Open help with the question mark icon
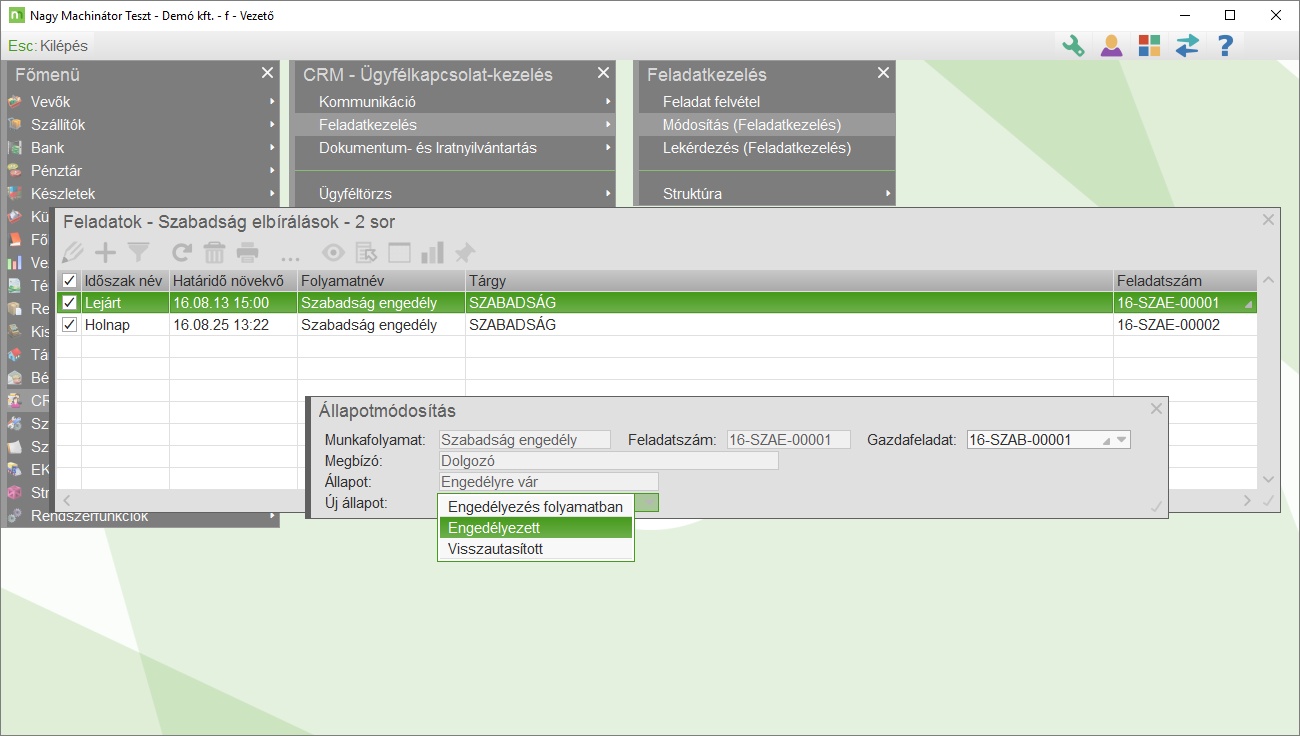This screenshot has height=736, width=1300. (1225, 46)
